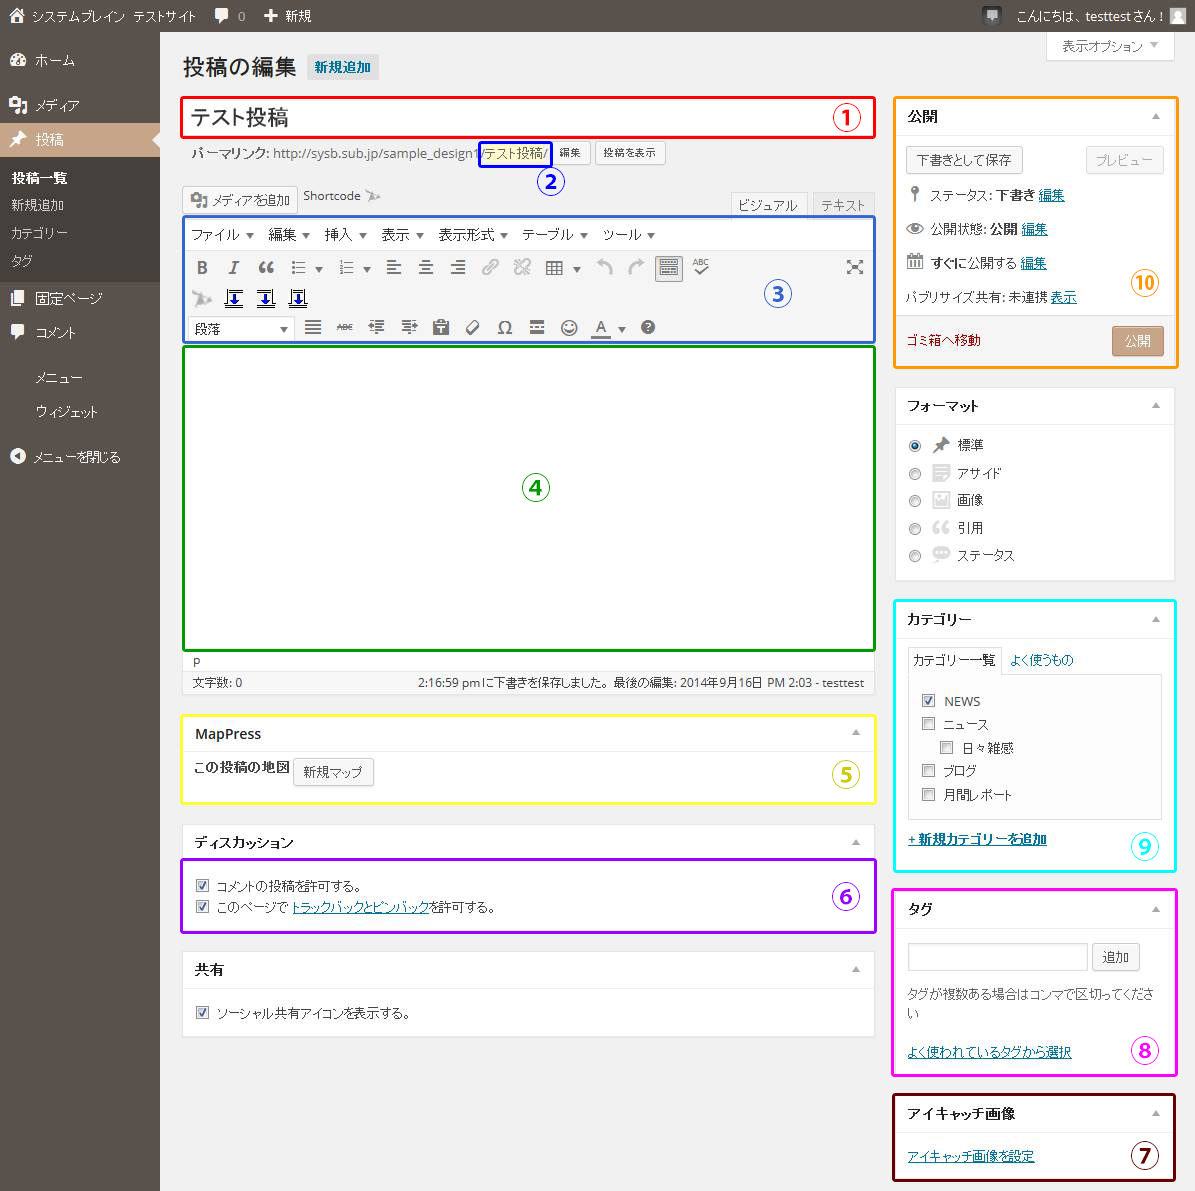Click the 公開 publish button

[x=1137, y=341]
